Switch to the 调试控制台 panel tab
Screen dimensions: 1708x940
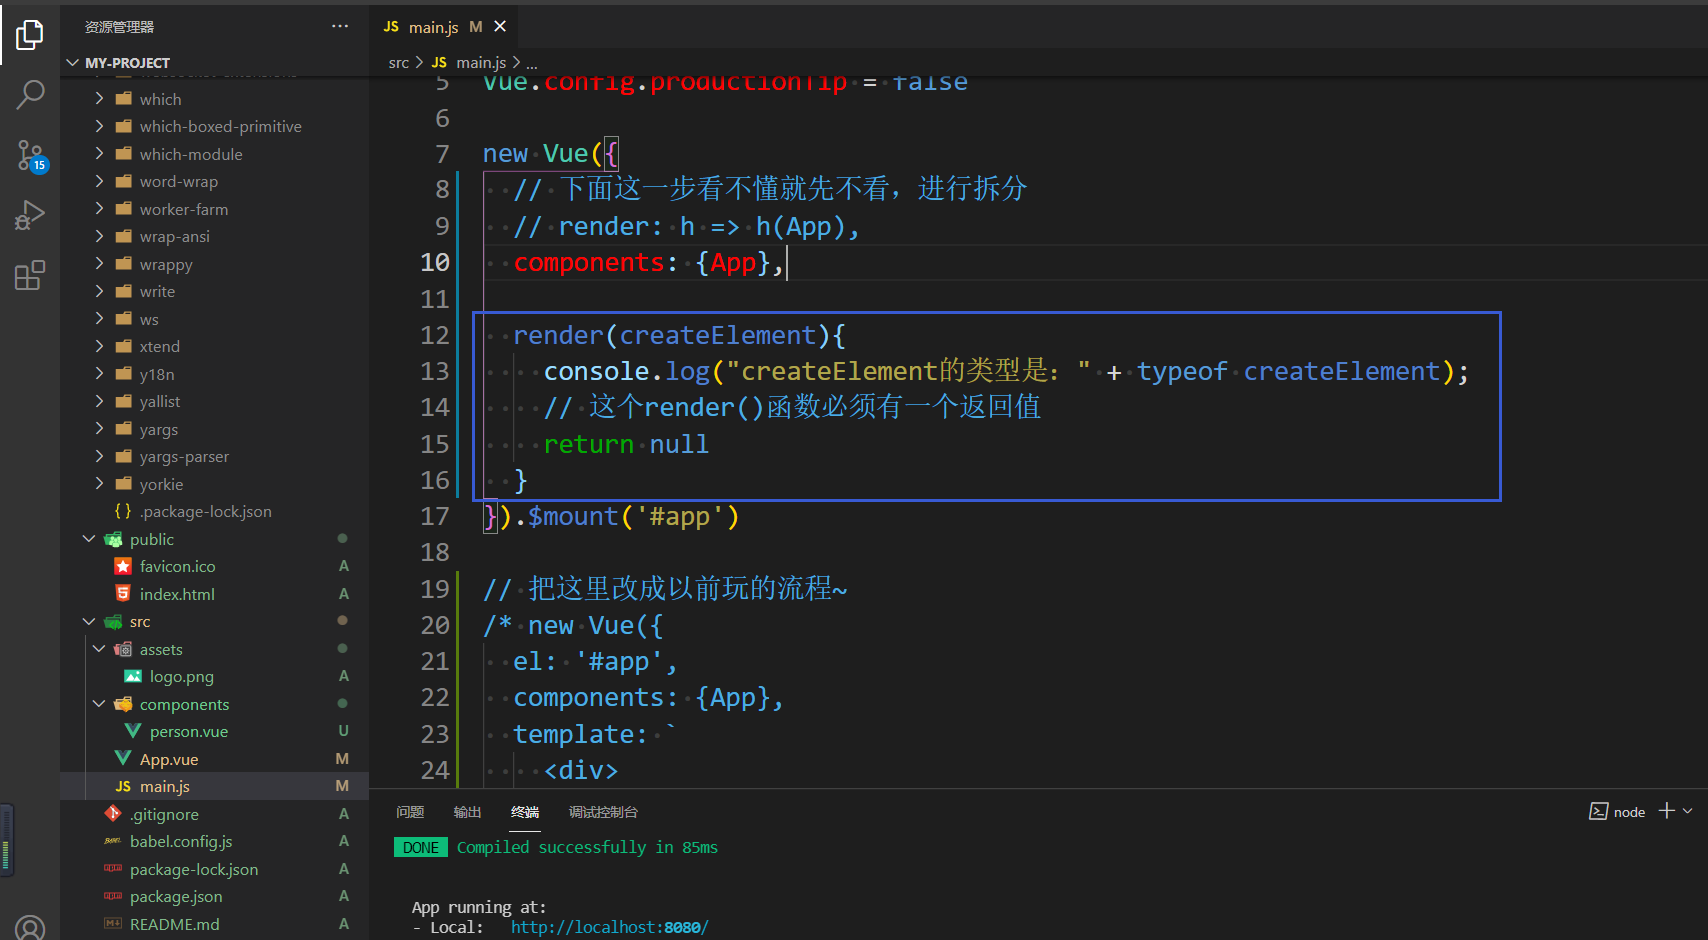(603, 812)
